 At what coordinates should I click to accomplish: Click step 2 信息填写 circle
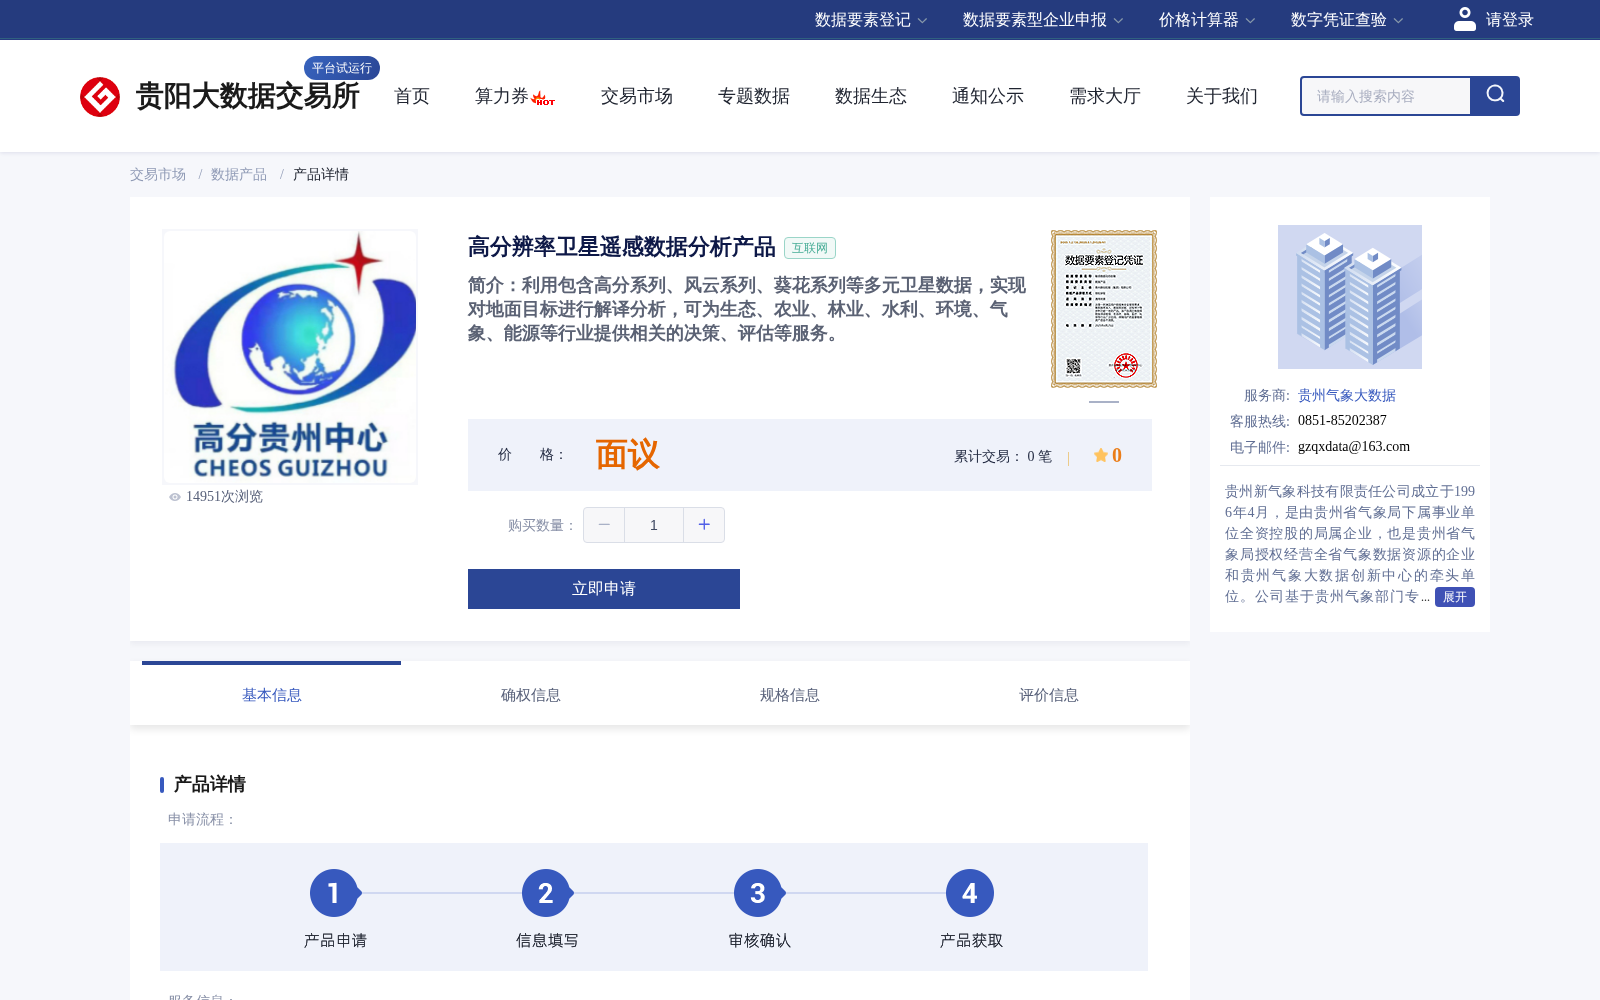click(x=546, y=893)
